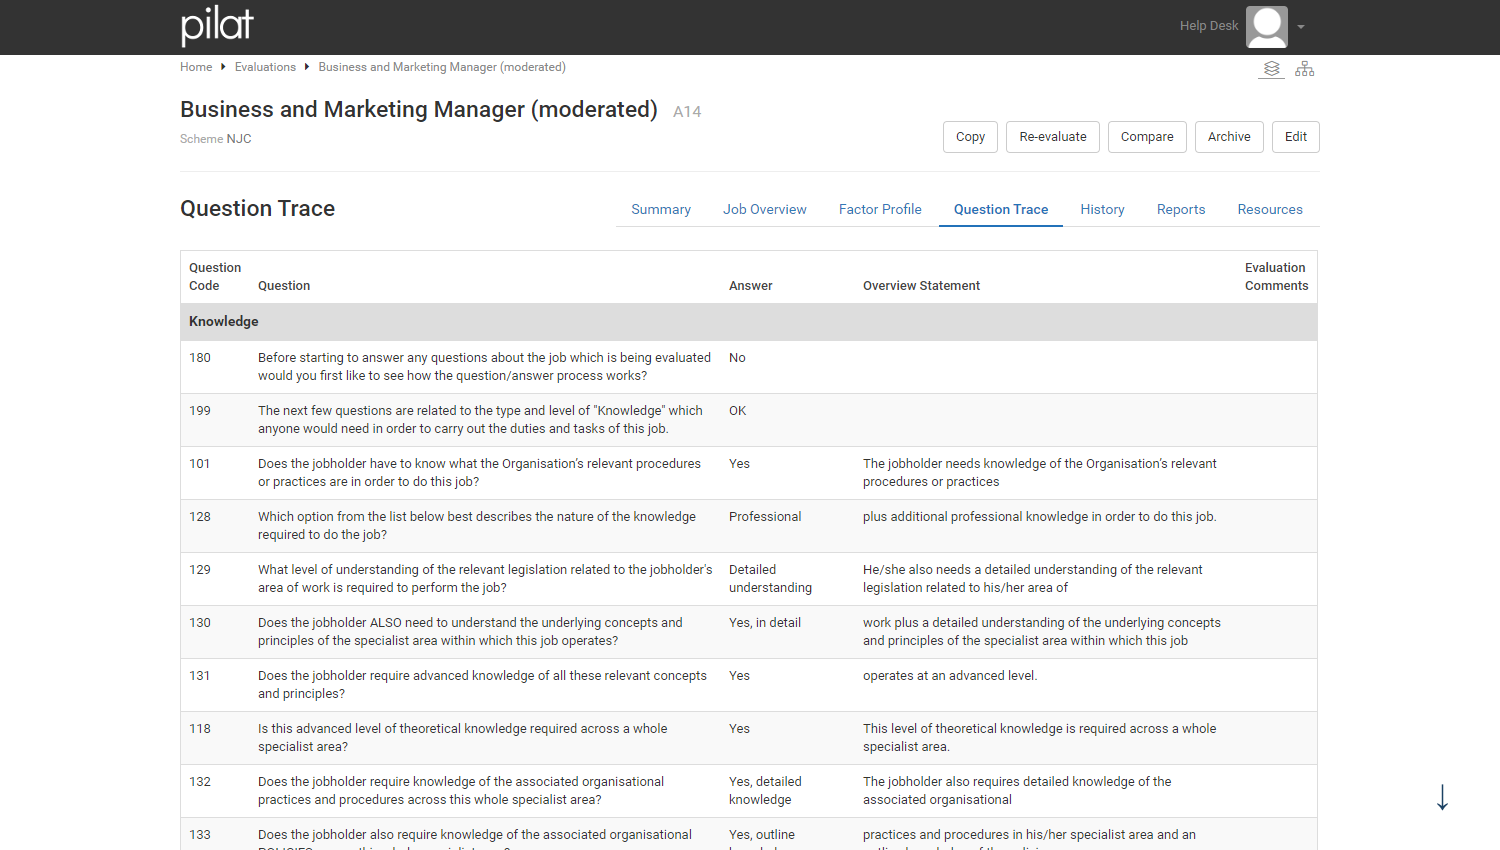Select question code 101
The height and width of the screenshot is (850, 1500).
click(200, 464)
